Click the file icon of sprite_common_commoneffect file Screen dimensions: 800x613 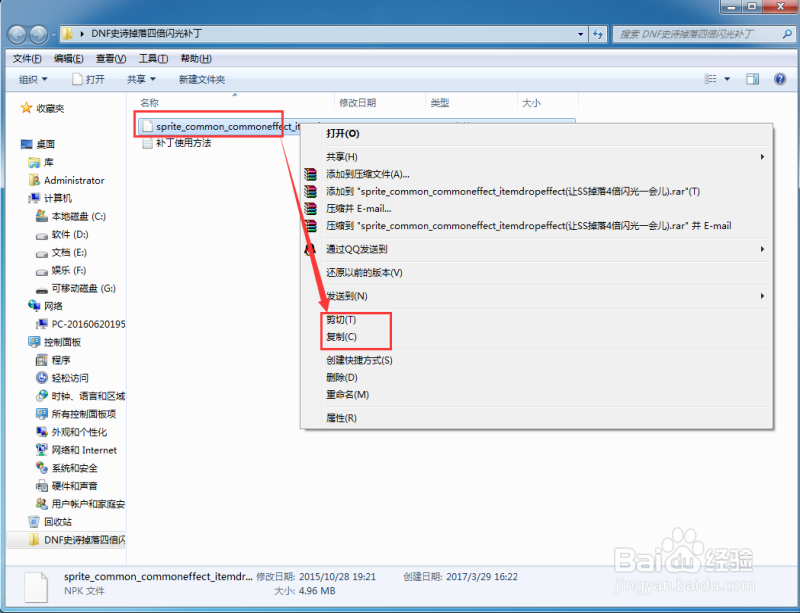[147, 126]
